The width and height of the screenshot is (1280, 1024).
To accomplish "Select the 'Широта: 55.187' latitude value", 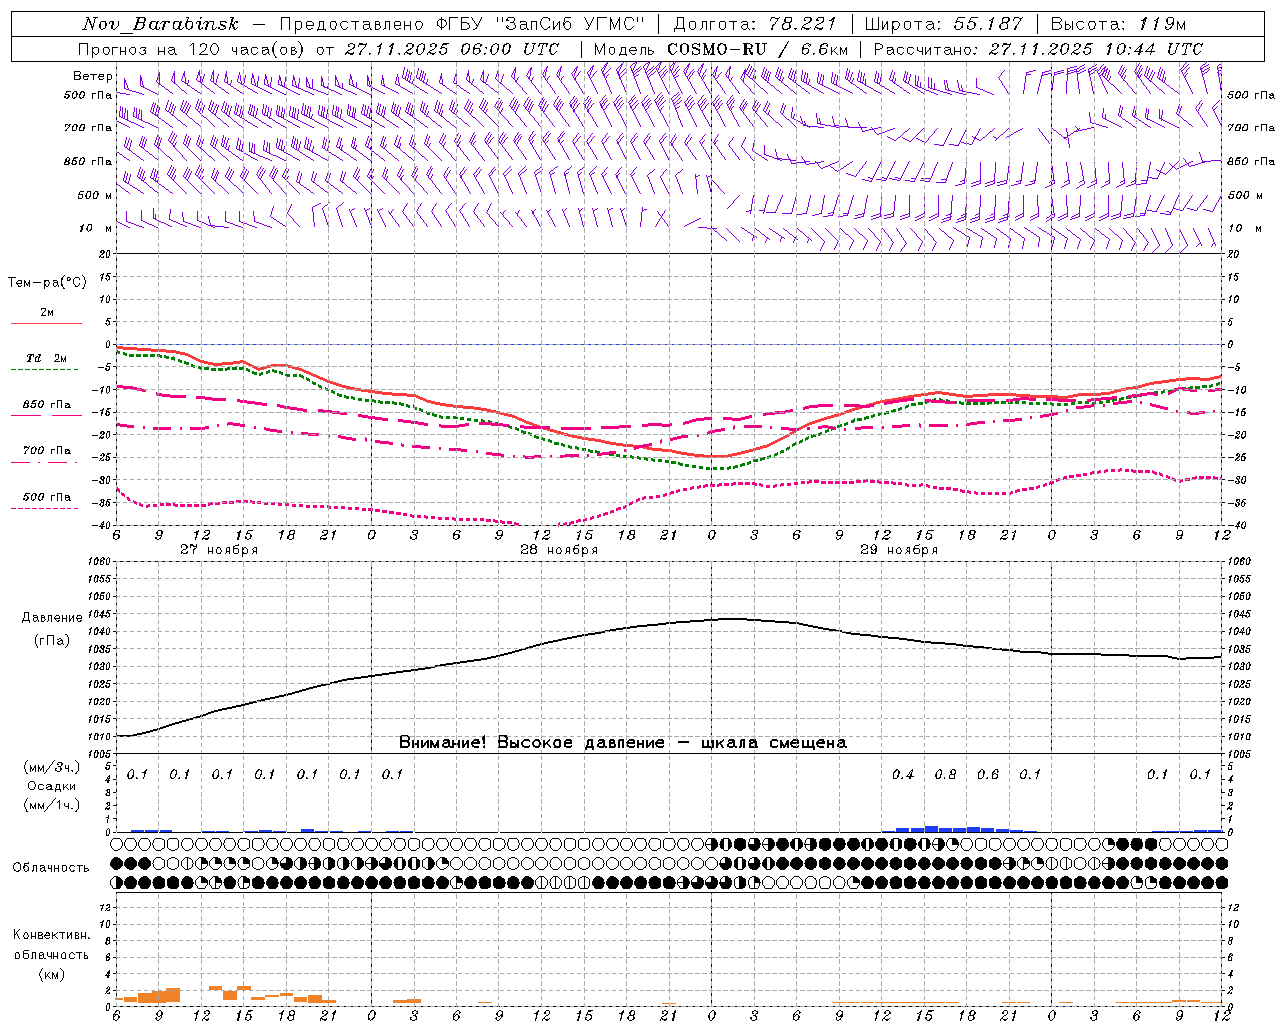I will (943, 24).
